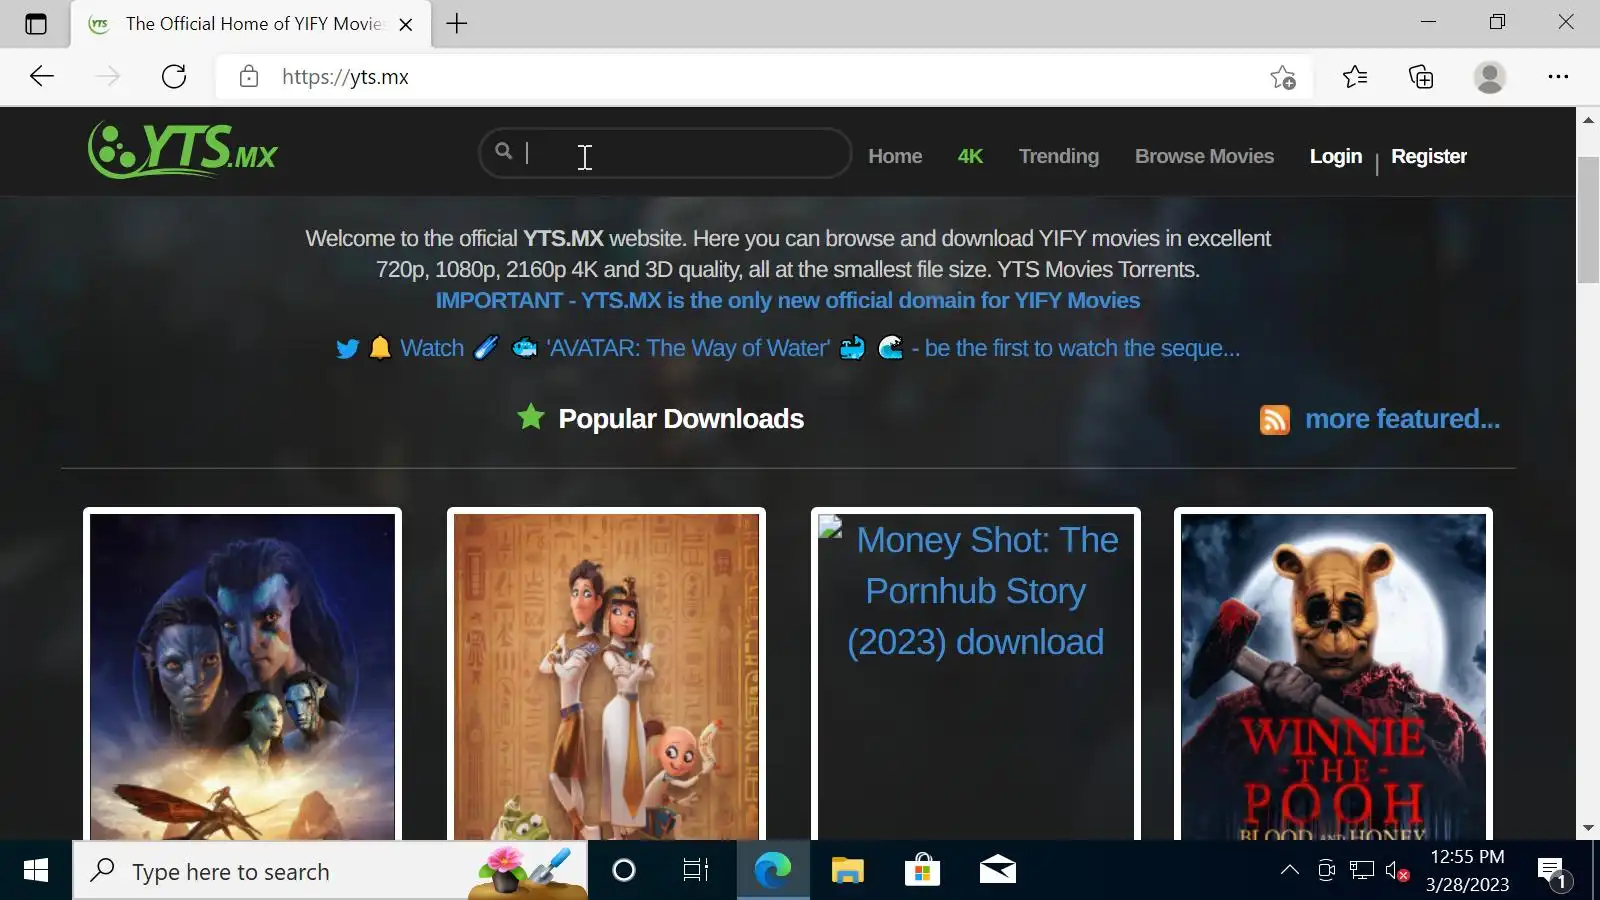Launch Microsoft Edge from the taskbar
This screenshot has width=1600, height=900.
[772, 871]
